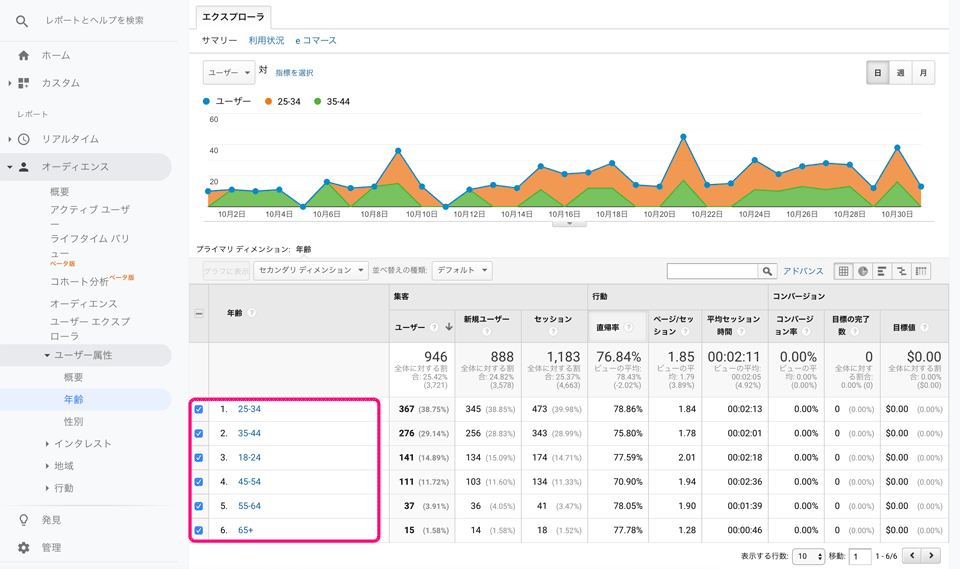Click the search magnifier icon in sidebar
The height and width of the screenshot is (569, 960).
point(22,21)
